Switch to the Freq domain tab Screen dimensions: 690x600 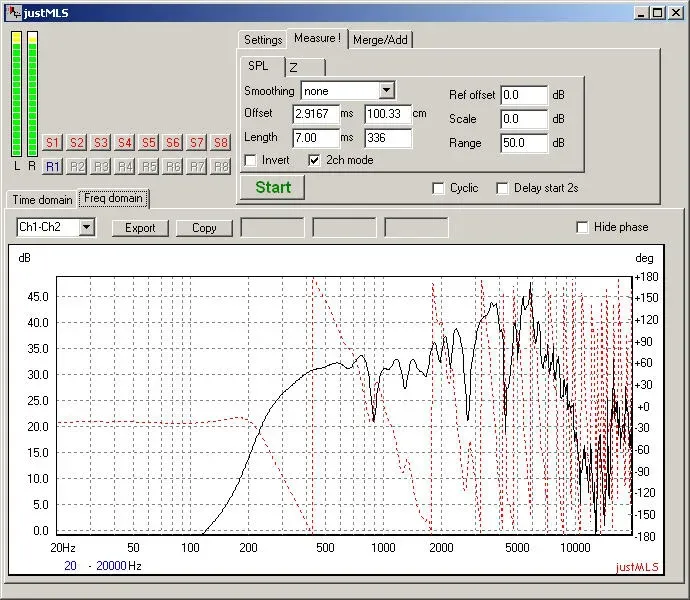pyautogui.click(x=114, y=198)
